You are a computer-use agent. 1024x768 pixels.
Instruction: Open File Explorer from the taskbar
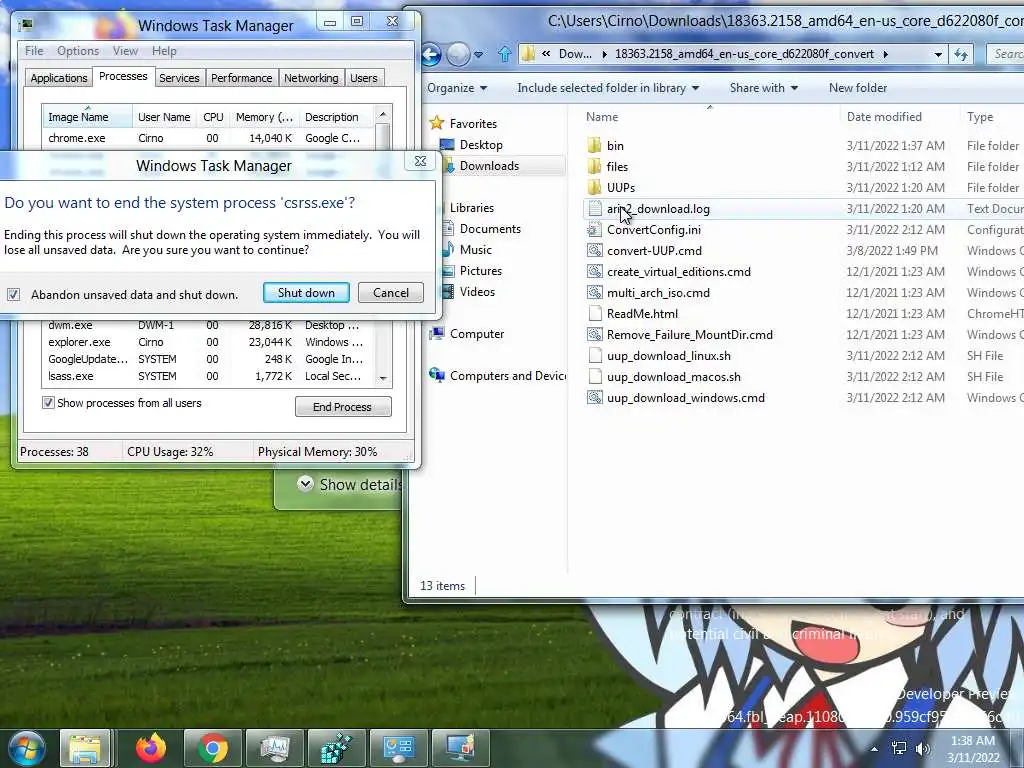click(85, 748)
